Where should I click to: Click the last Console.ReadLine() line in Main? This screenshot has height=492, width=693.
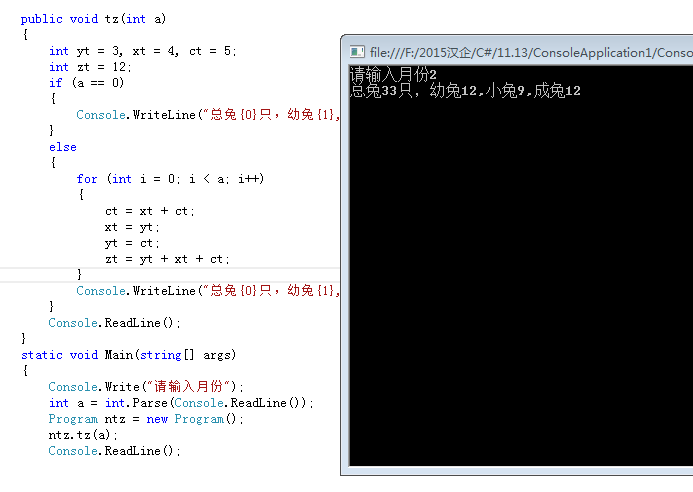point(114,451)
